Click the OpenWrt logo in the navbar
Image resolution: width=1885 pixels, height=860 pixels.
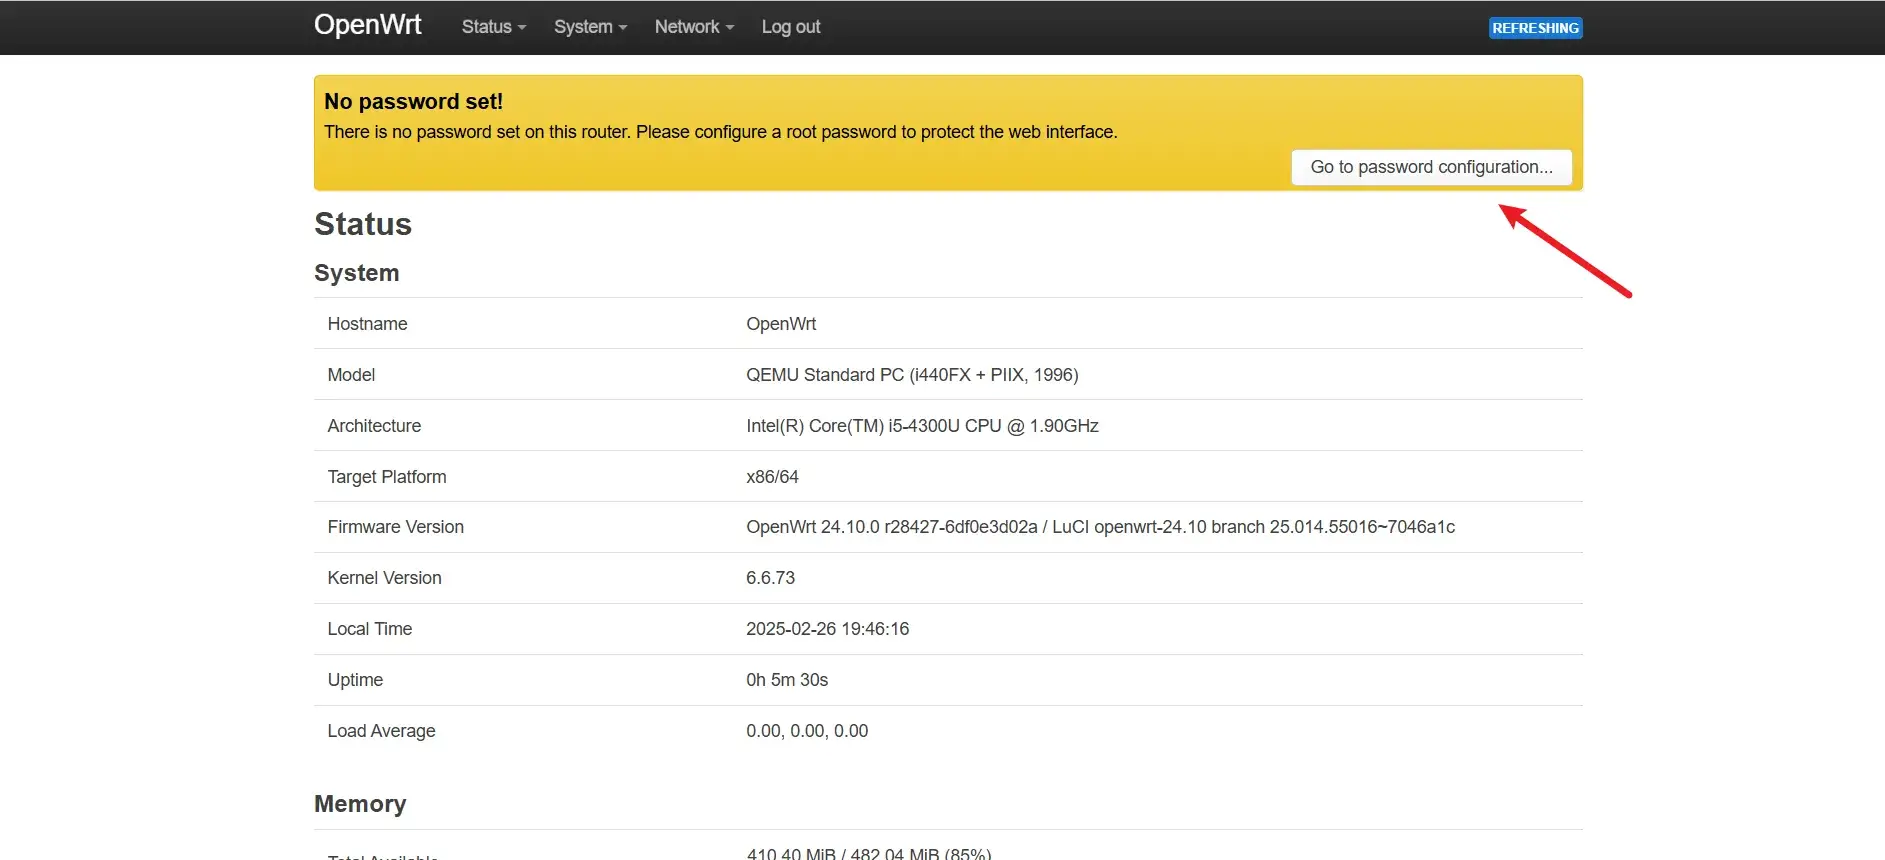367,25
